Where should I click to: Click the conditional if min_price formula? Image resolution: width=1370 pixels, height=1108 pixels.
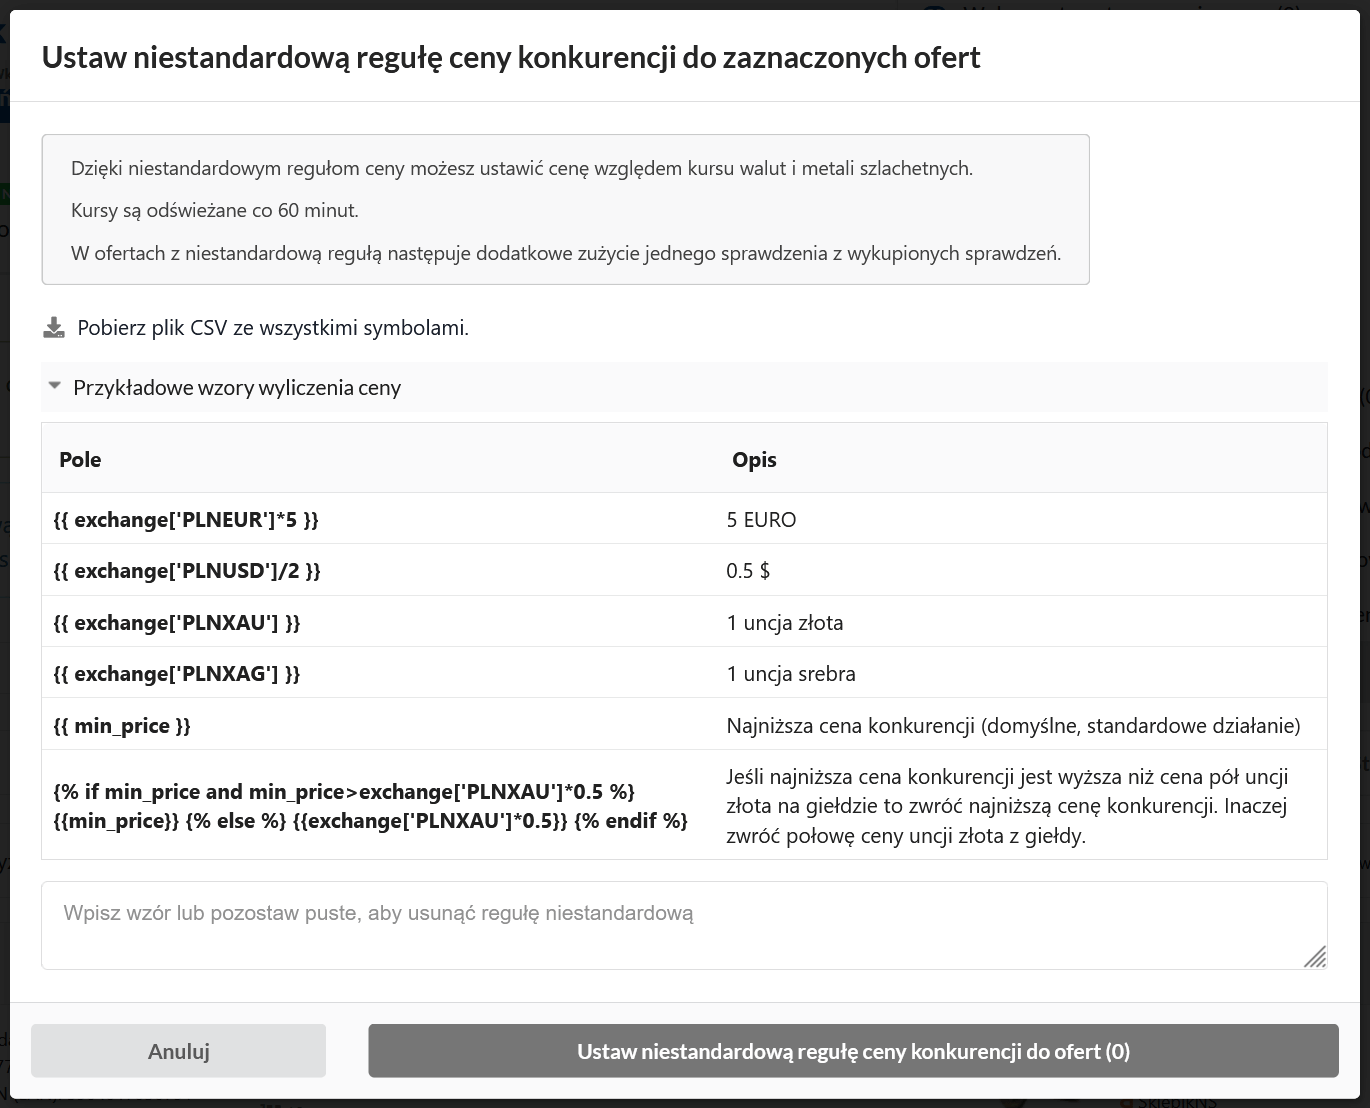(x=370, y=806)
